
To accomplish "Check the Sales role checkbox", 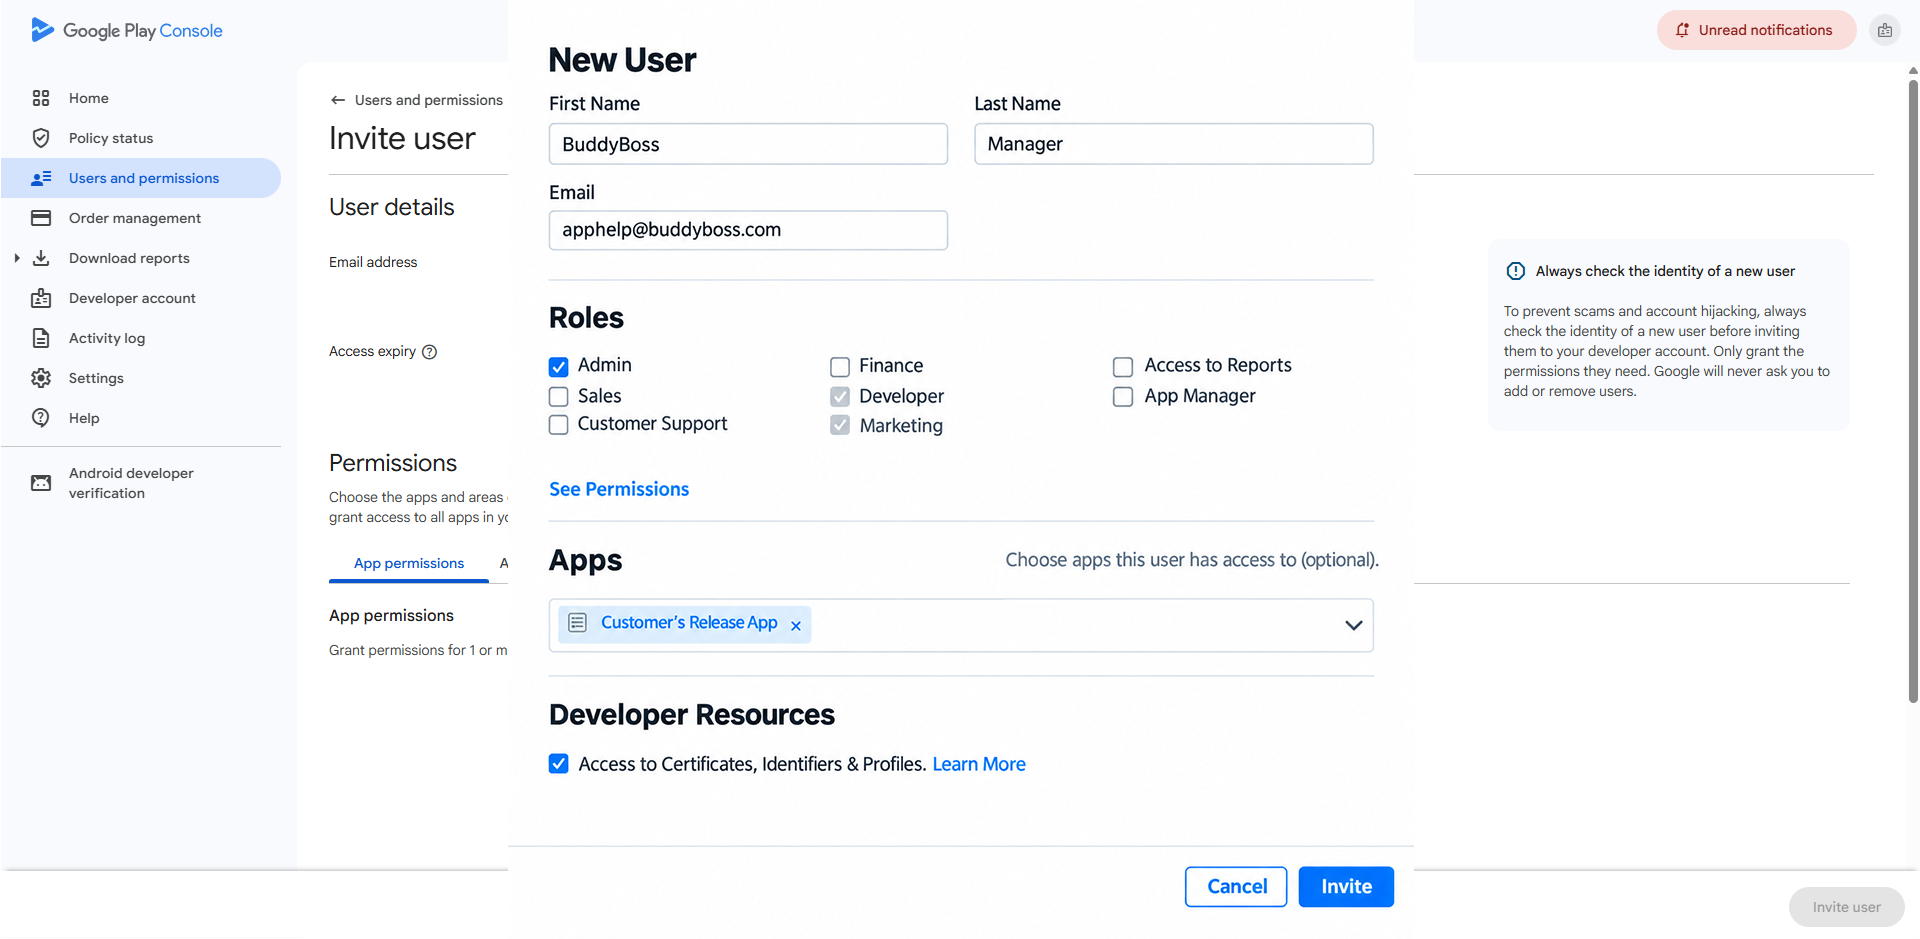I will [559, 397].
